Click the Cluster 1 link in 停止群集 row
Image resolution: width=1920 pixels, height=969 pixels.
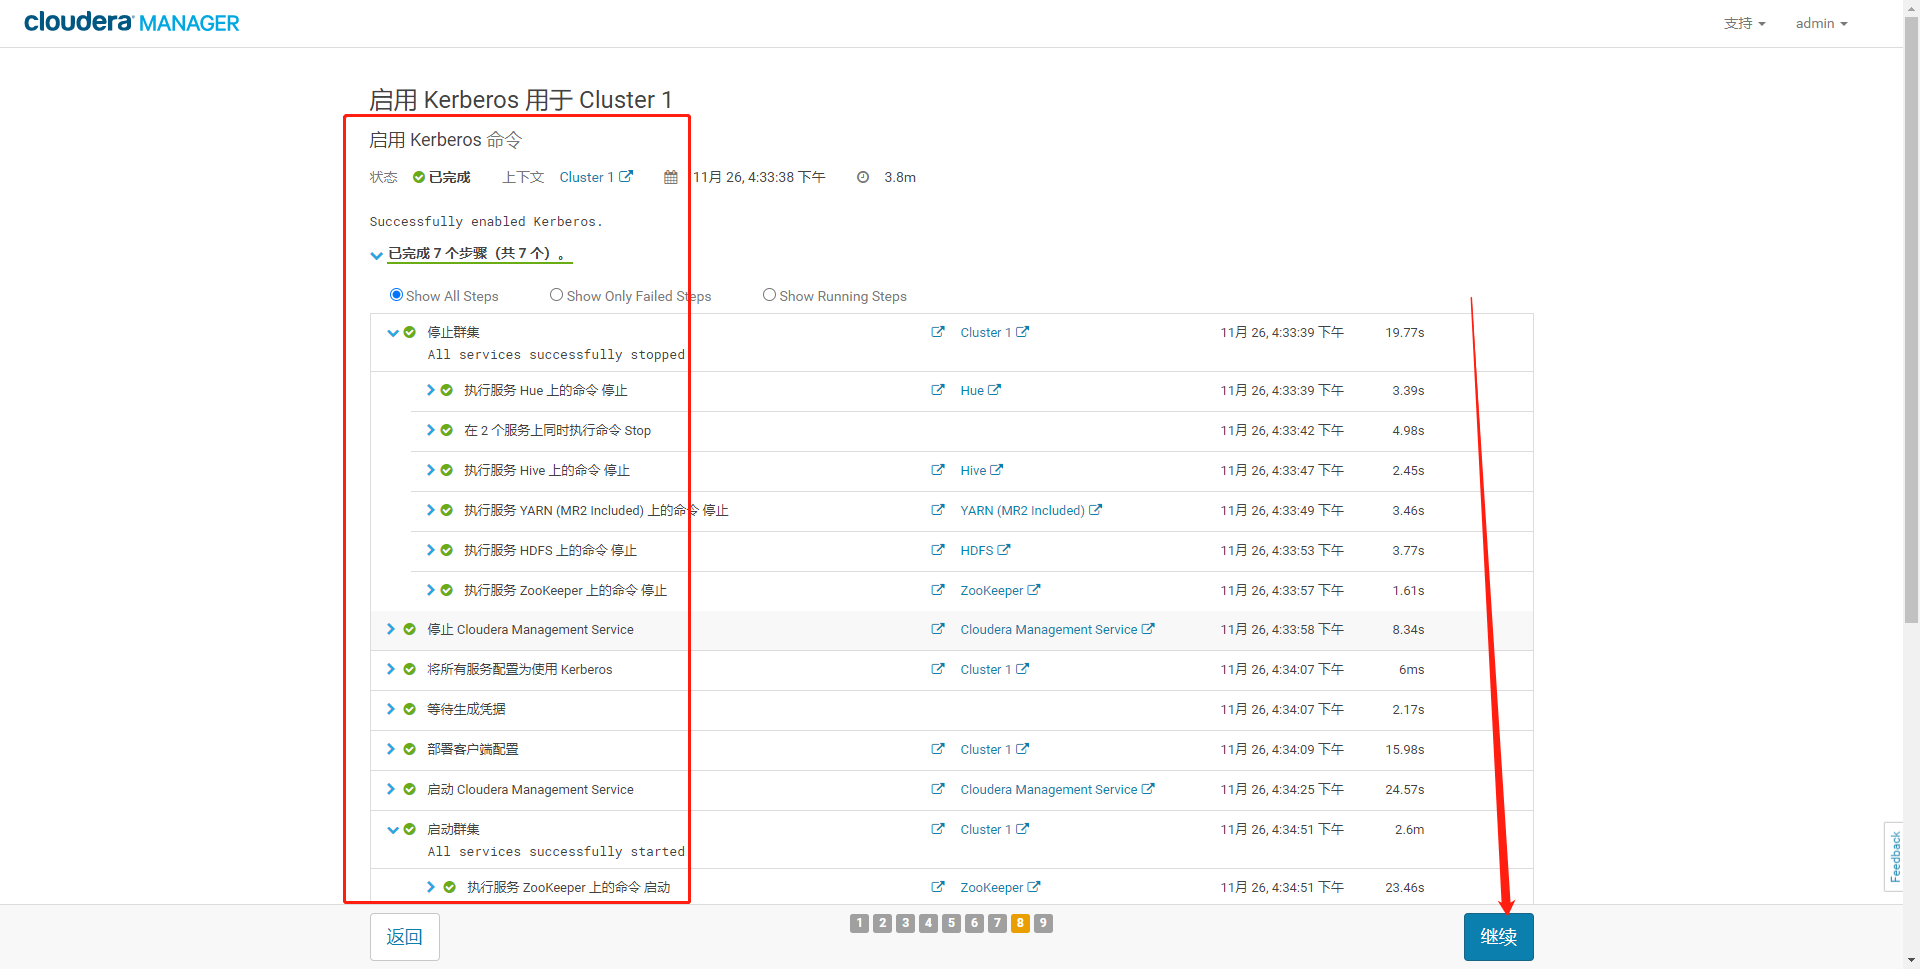tap(994, 332)
